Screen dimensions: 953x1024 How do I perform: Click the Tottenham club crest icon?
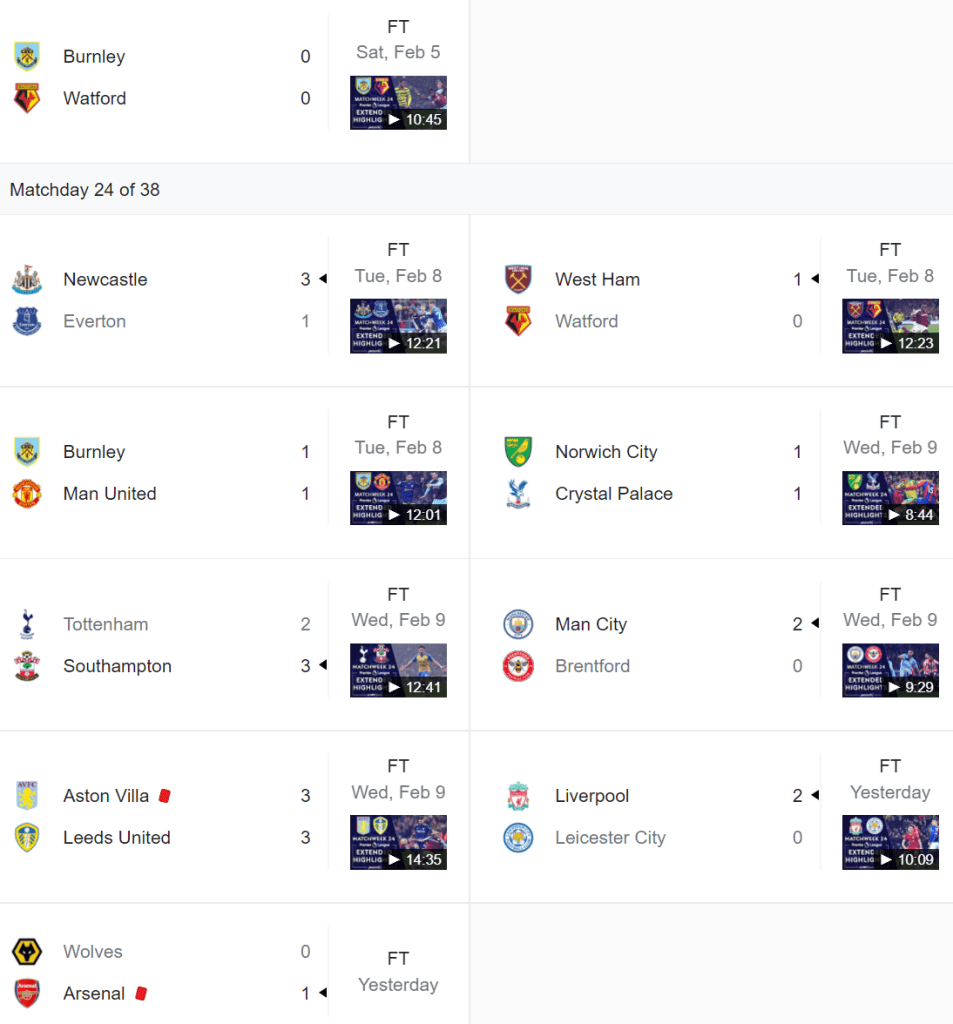click(27, 624)
